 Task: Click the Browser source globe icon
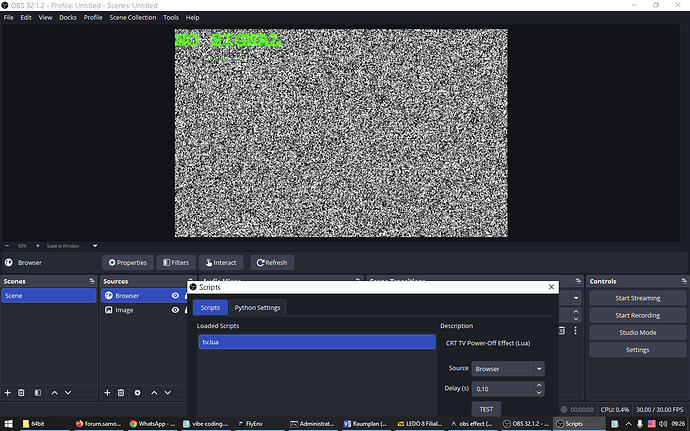[x=109, y=295]
